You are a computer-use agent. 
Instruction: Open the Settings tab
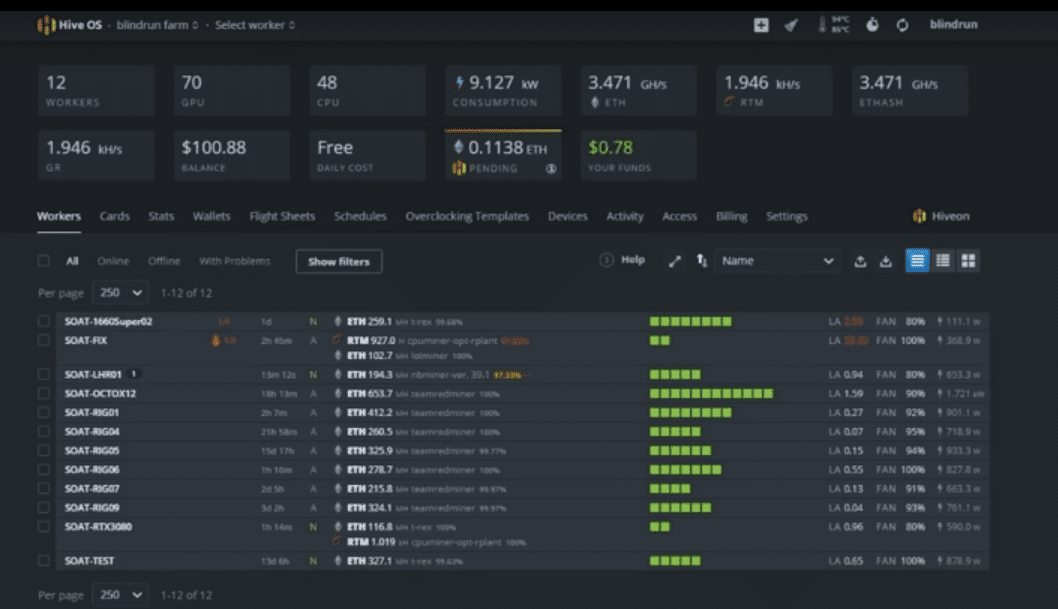coord(787,216)
